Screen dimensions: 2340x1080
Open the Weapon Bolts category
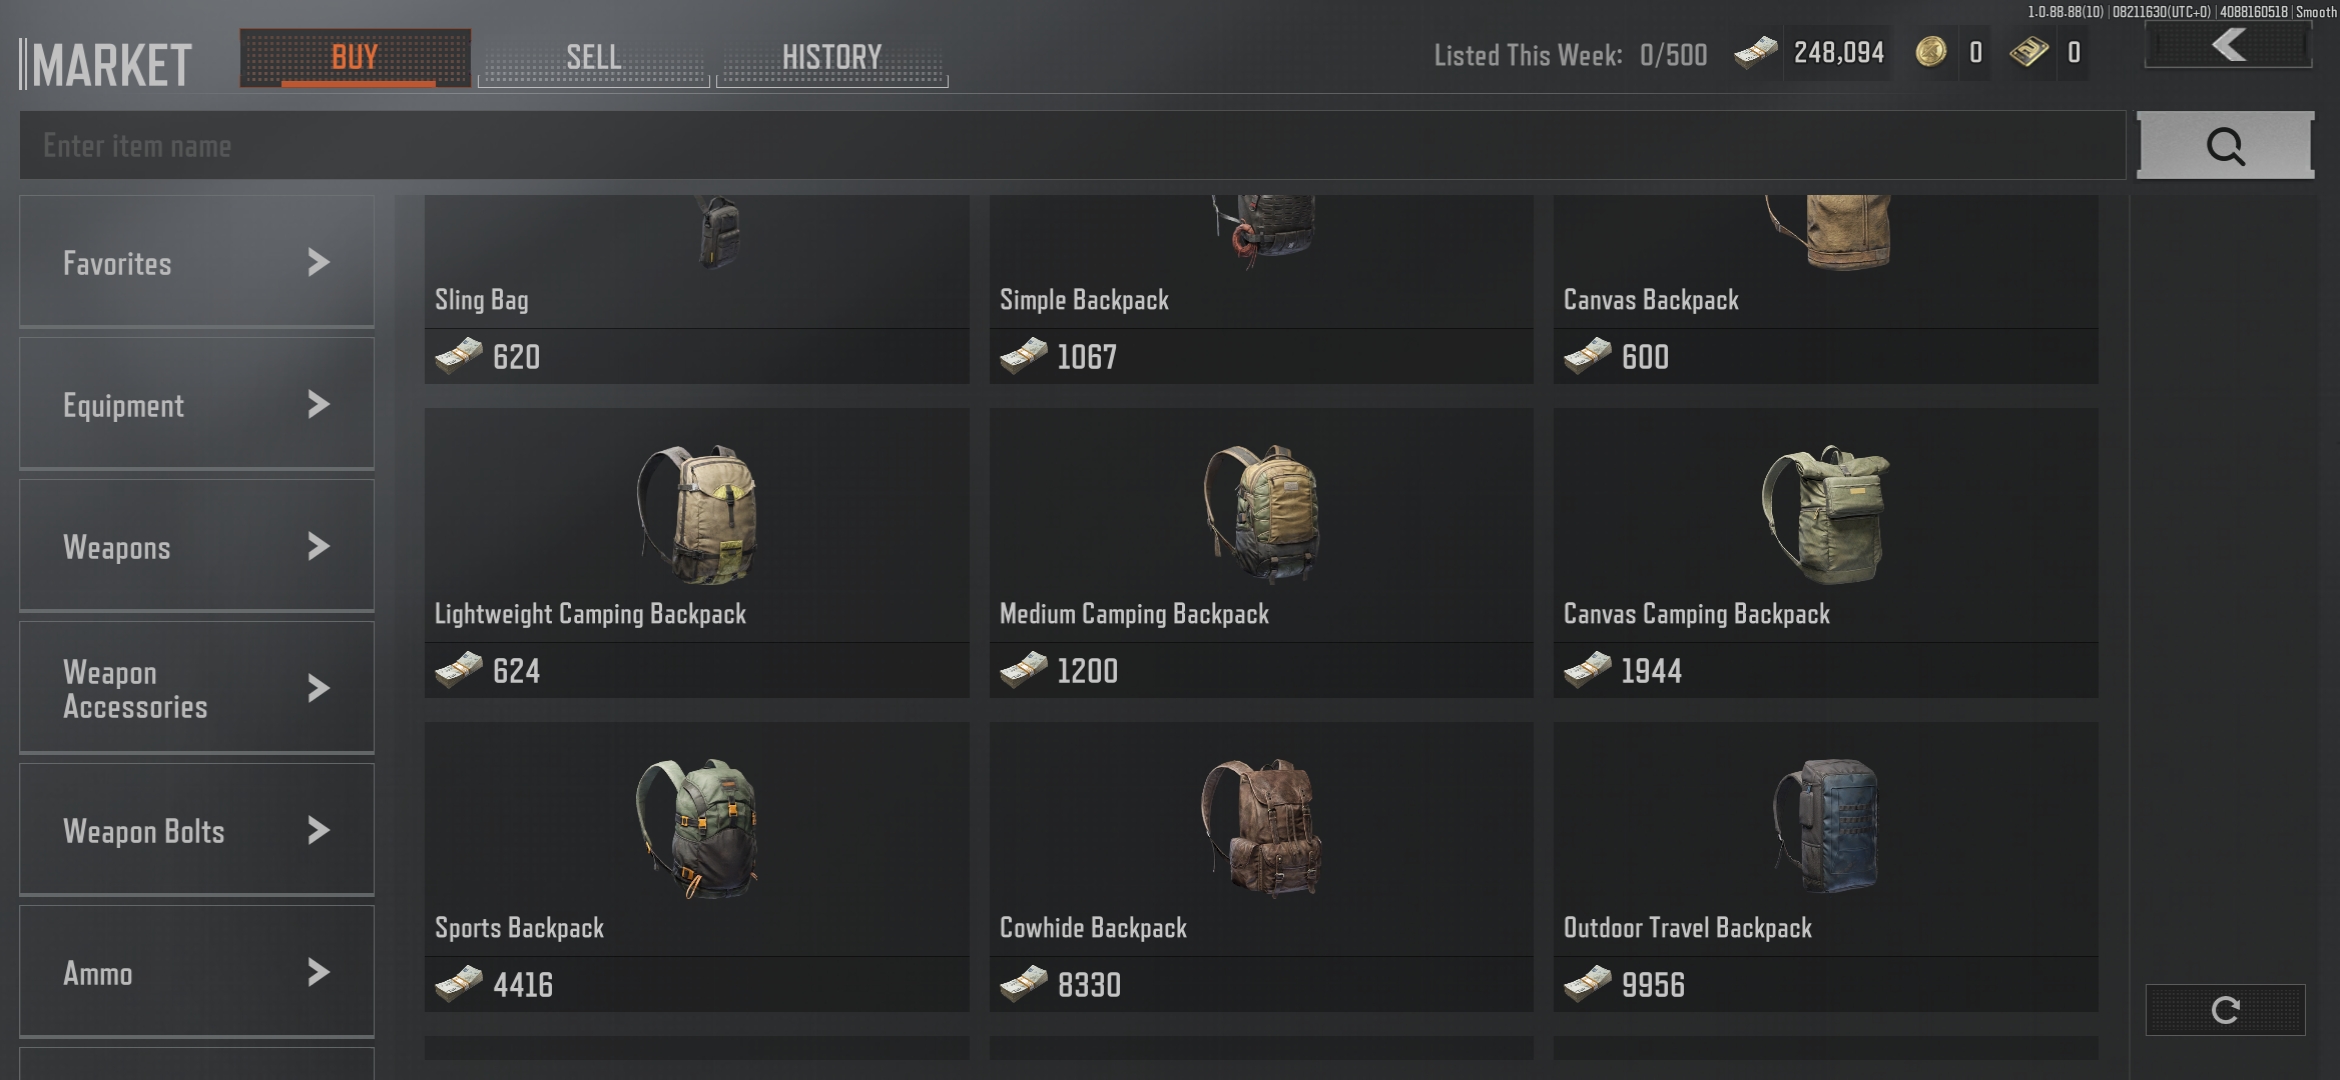[x=197, y=830]
